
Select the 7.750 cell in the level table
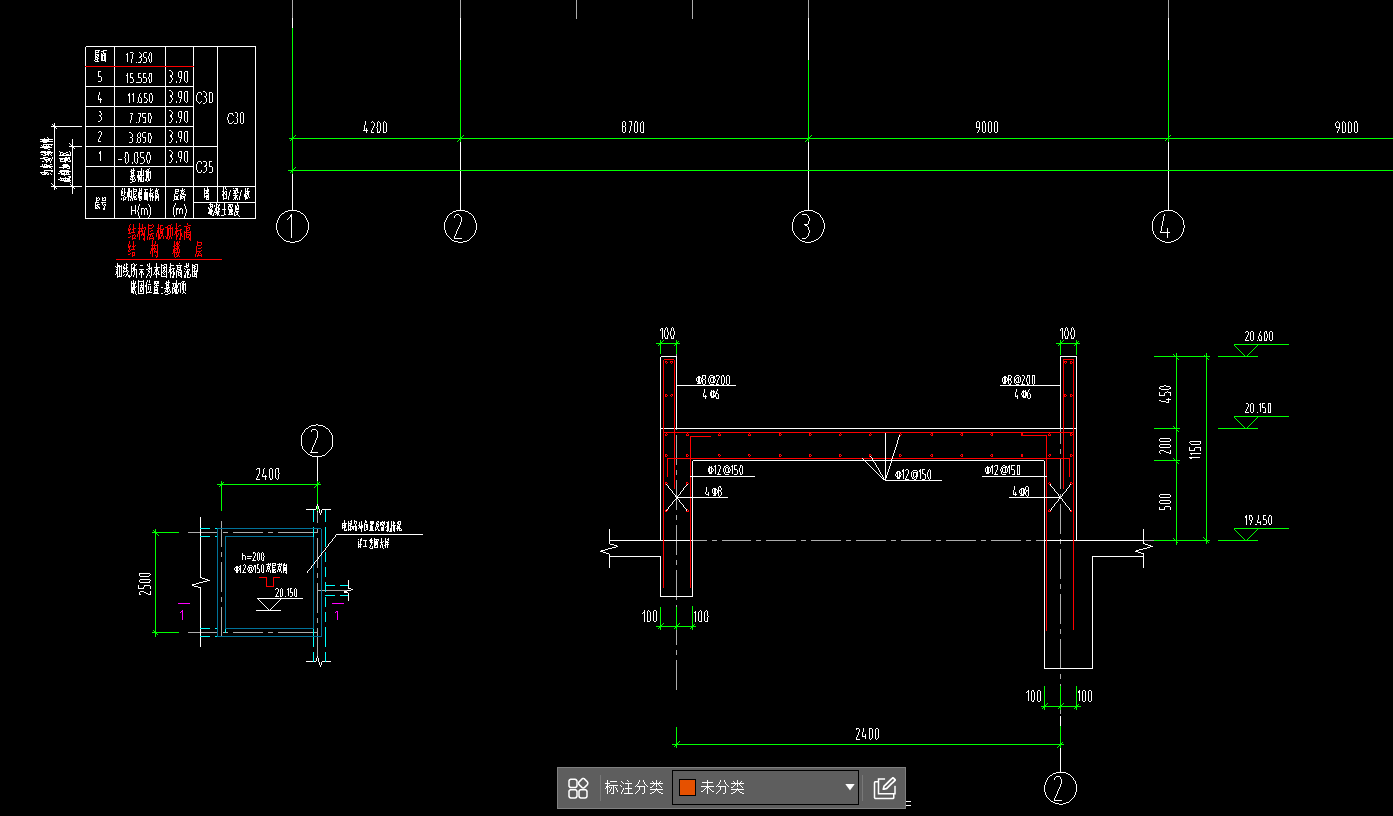point(139,117)
